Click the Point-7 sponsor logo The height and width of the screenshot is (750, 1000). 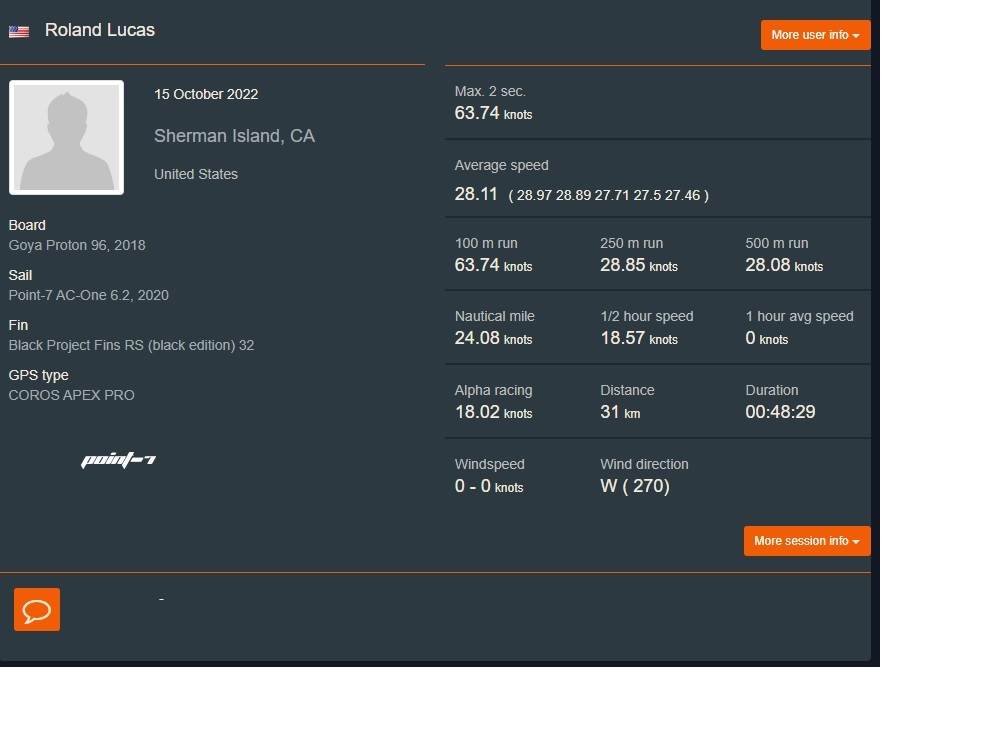(118, 460)
